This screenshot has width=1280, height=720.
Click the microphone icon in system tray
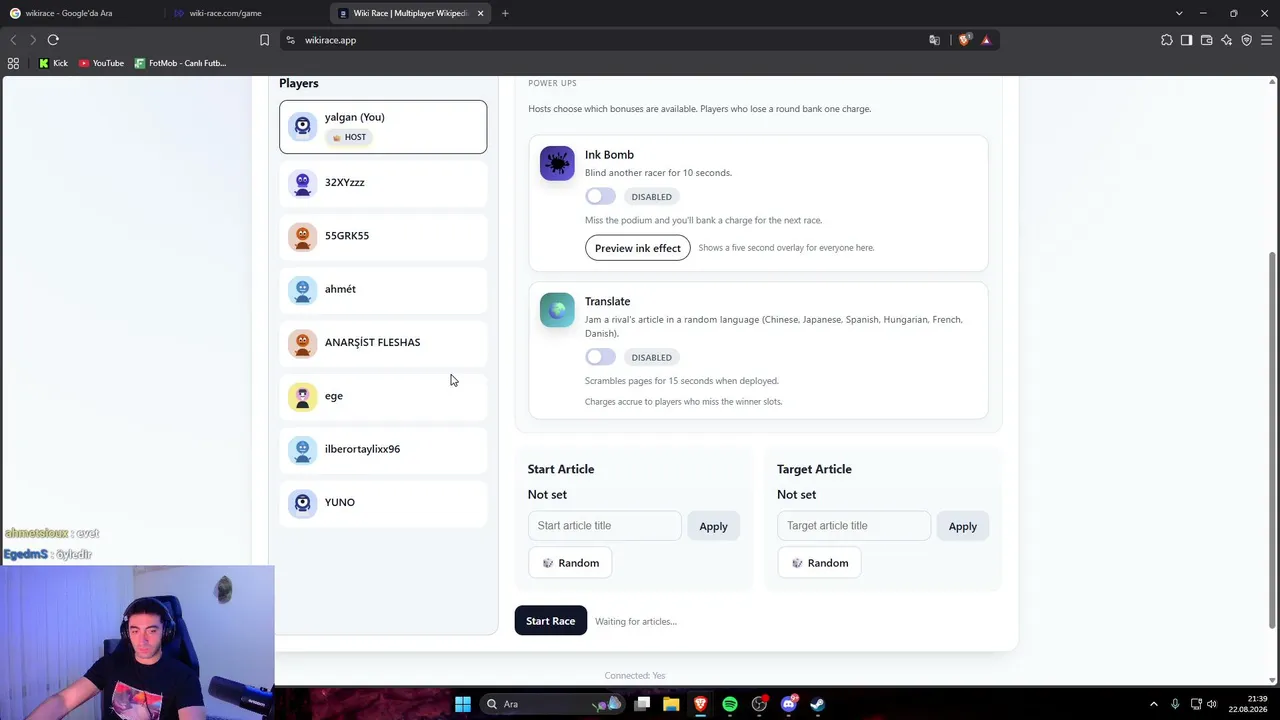tap(1175, 704)
